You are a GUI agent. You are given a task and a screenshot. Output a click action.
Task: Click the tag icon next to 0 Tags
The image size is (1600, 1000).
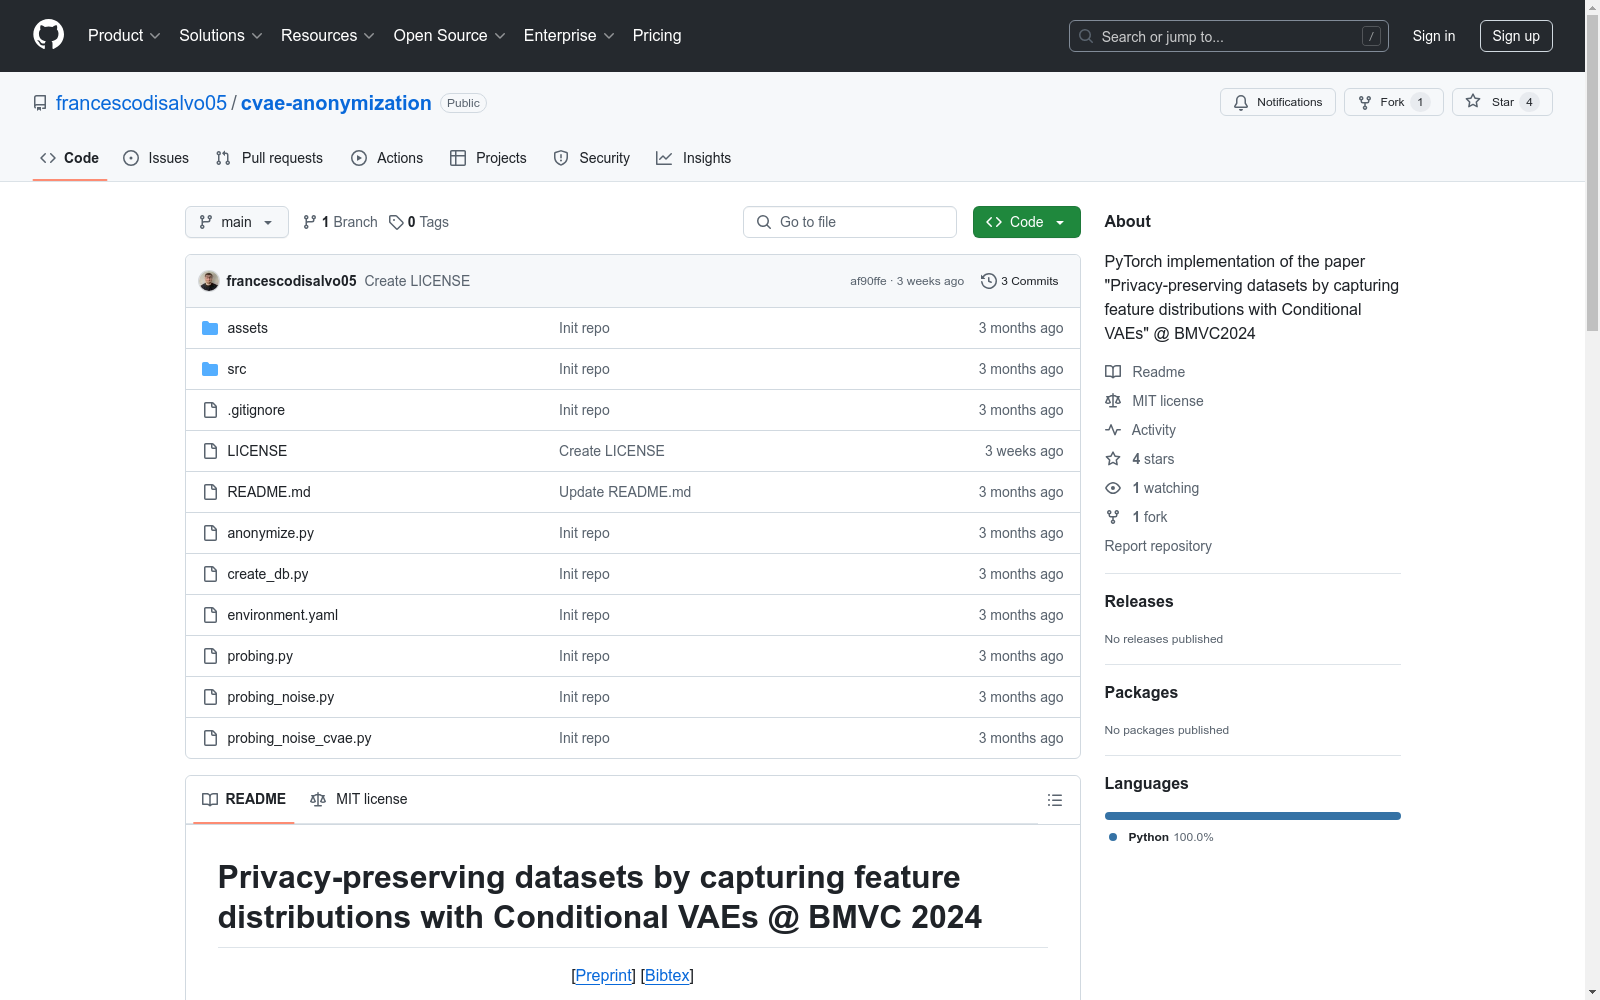(x=396, y=222)
